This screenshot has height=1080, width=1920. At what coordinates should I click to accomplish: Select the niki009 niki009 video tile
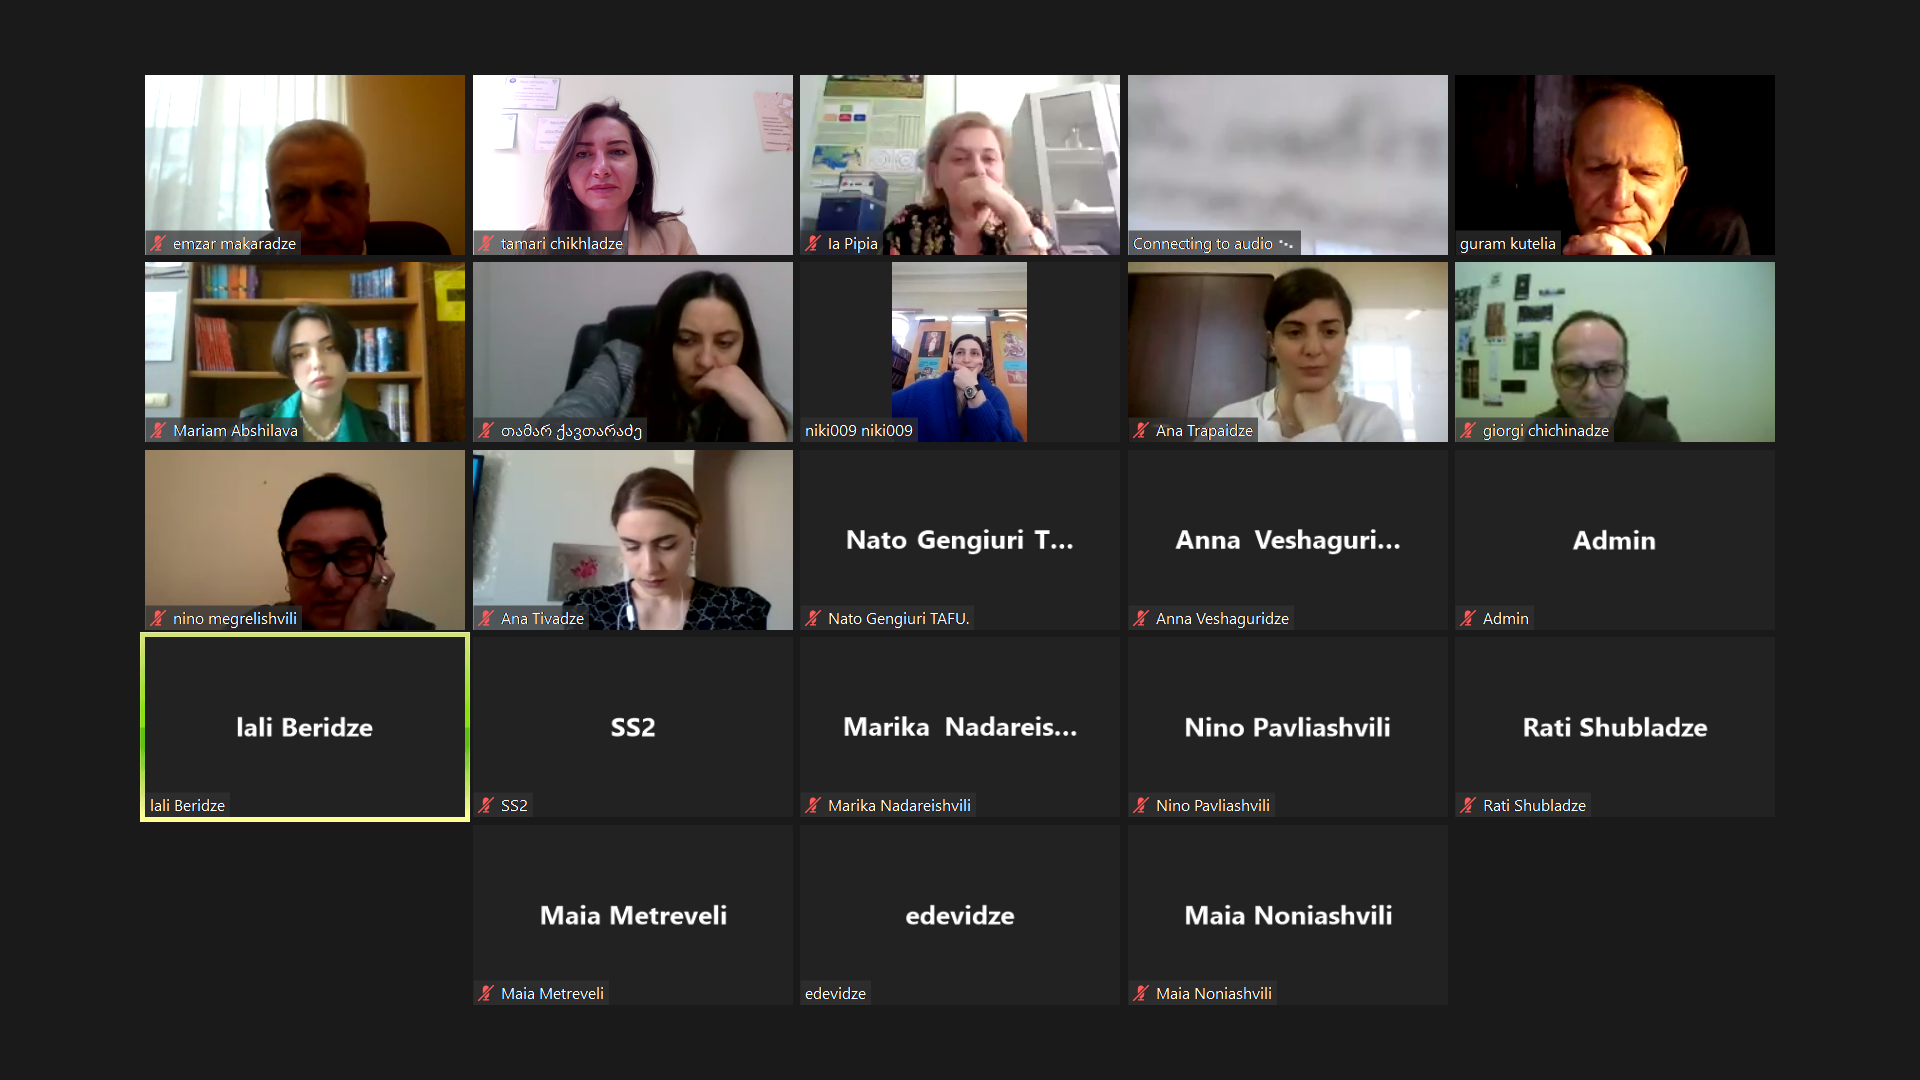[x=960, y=352]
